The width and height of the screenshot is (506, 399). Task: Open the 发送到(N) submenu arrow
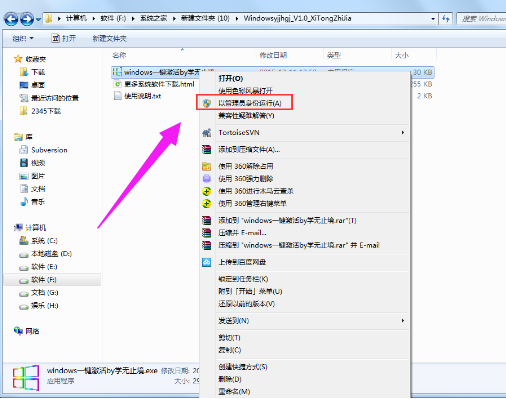click(x=403, y=321)
